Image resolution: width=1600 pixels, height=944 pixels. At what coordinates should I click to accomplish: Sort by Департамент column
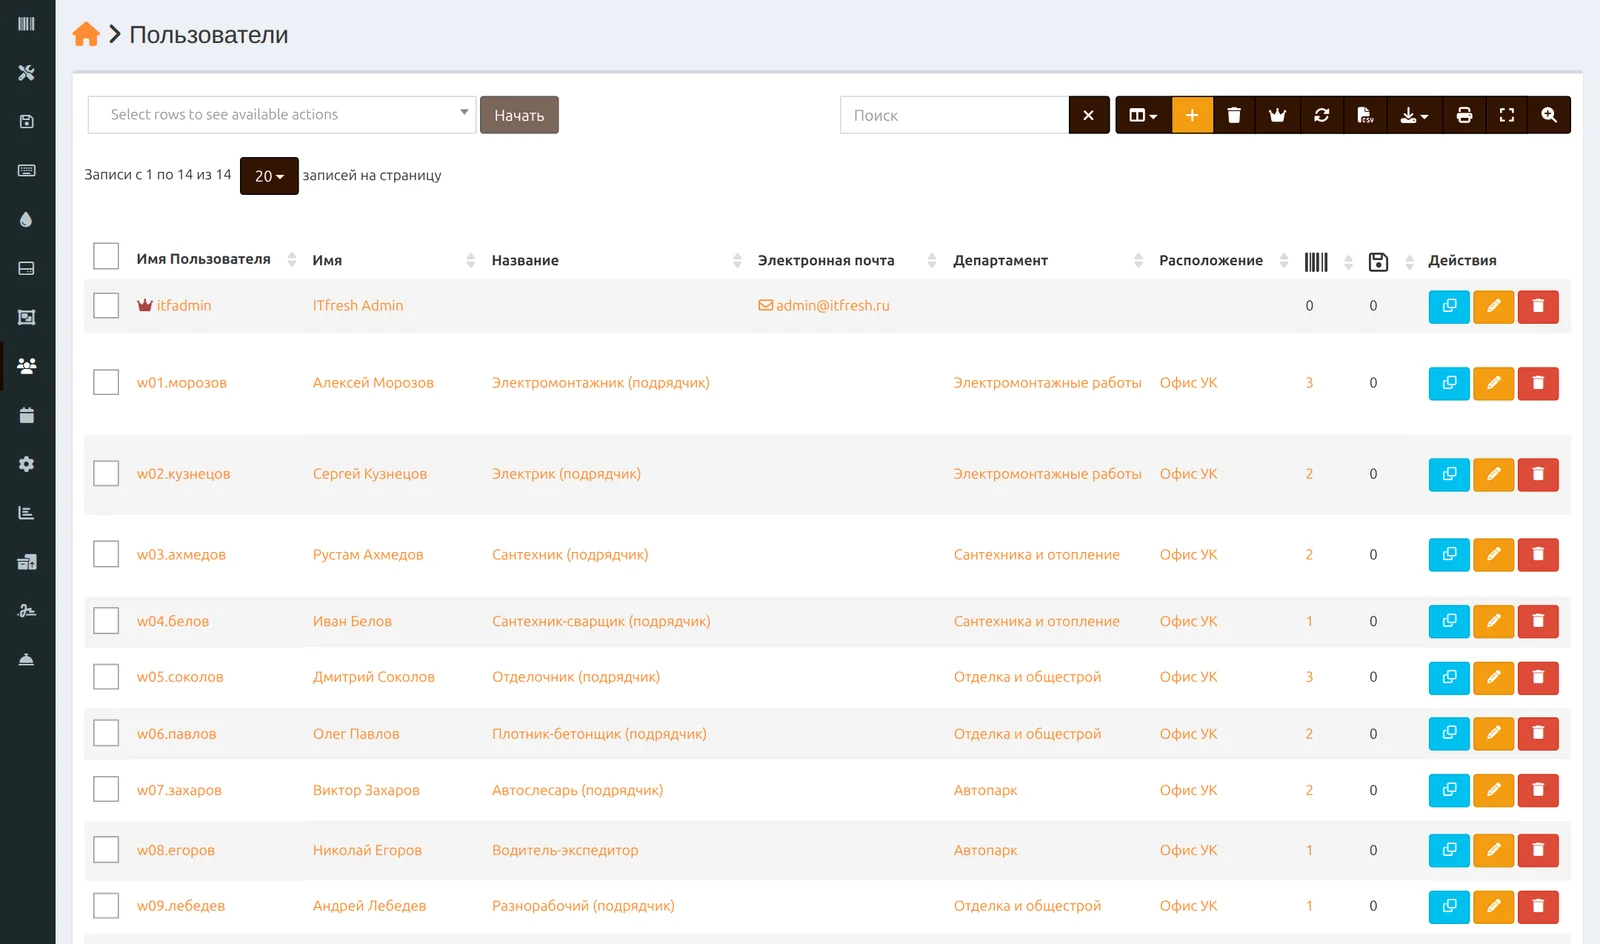[x=1001, y=260]
